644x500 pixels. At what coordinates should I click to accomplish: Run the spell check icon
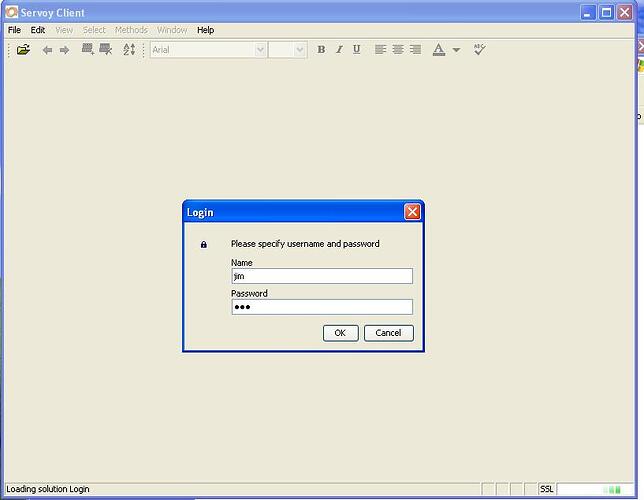tap(479, 49)
